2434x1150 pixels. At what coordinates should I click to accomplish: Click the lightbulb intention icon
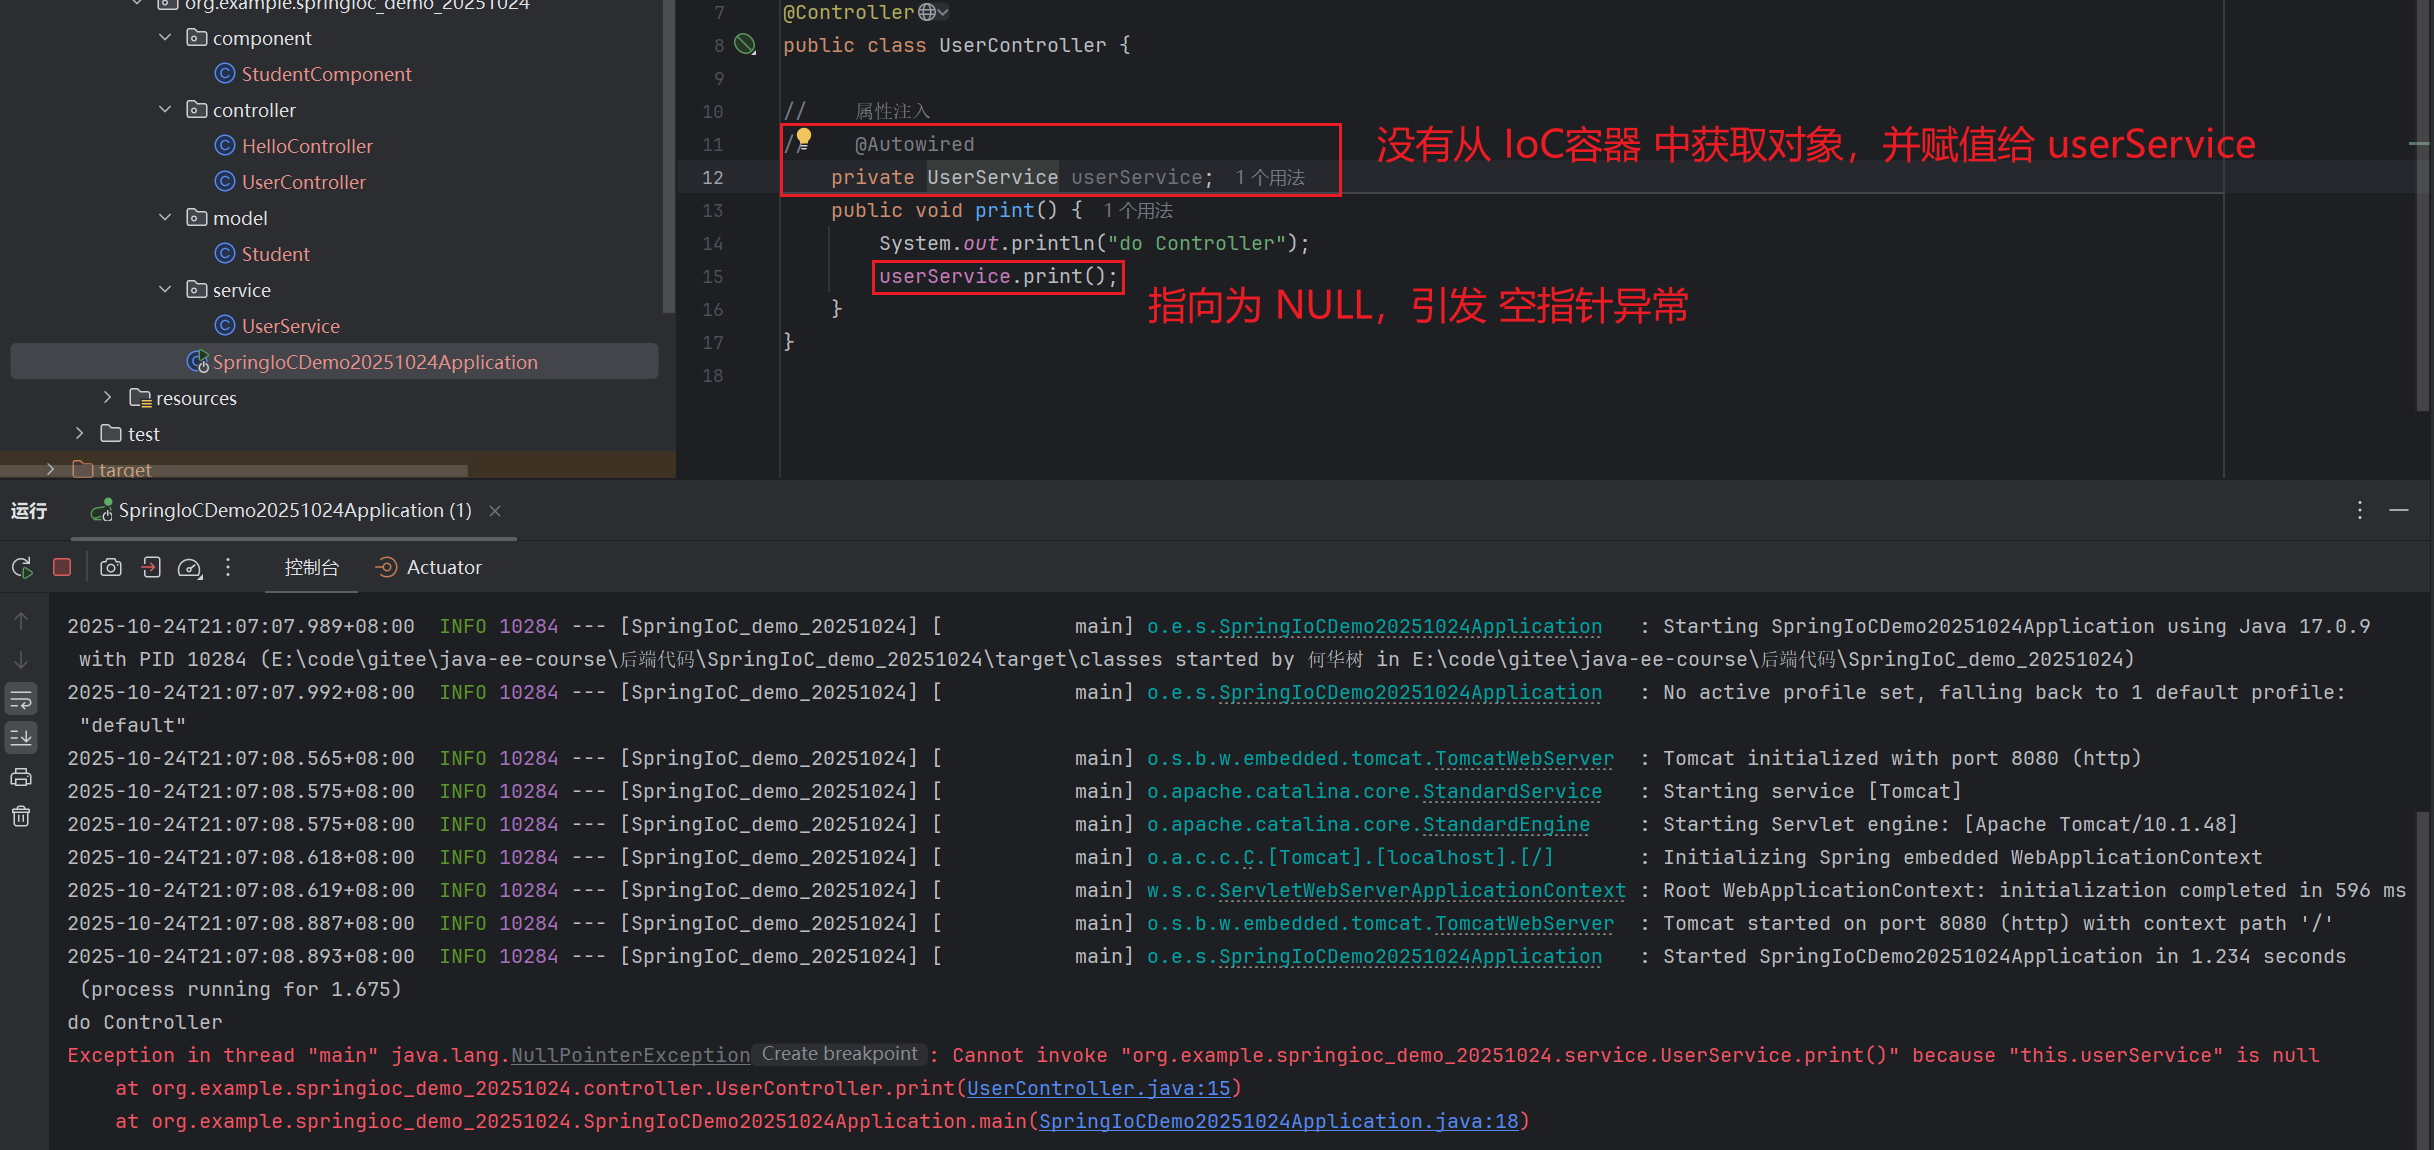coord(804,139)
